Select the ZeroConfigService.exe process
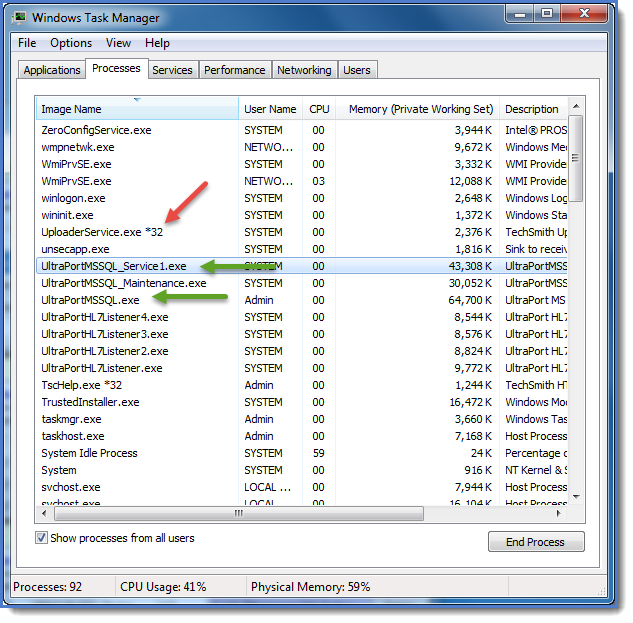 (x=302, y=130)
